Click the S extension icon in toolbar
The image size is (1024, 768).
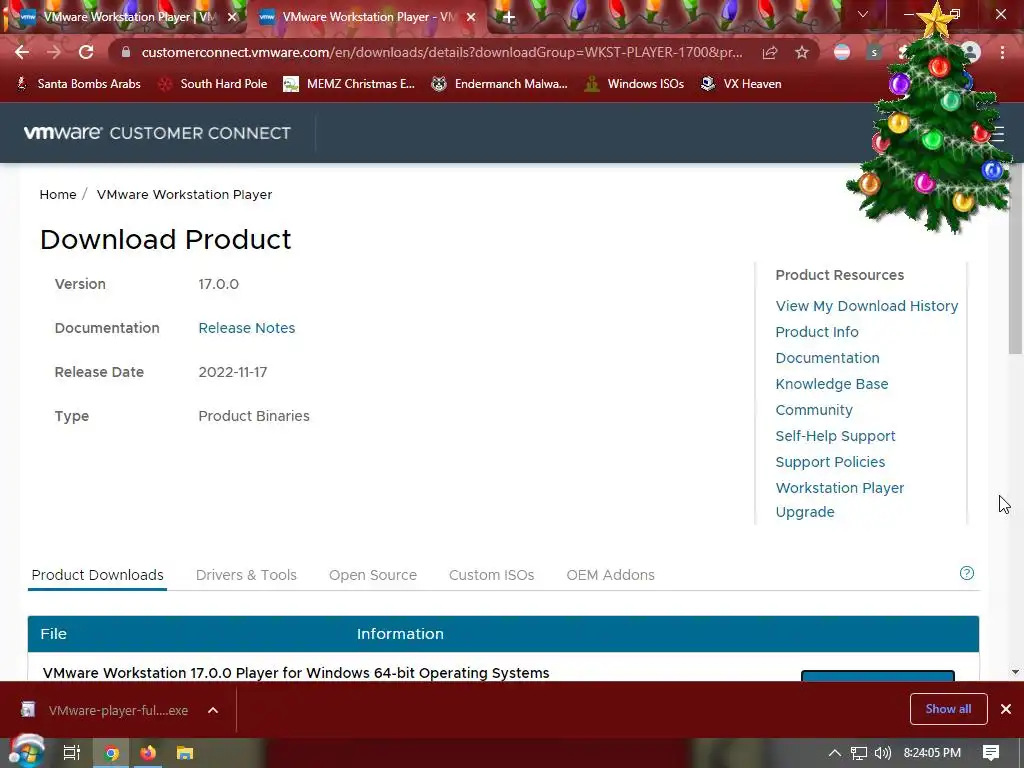[874, 52]
